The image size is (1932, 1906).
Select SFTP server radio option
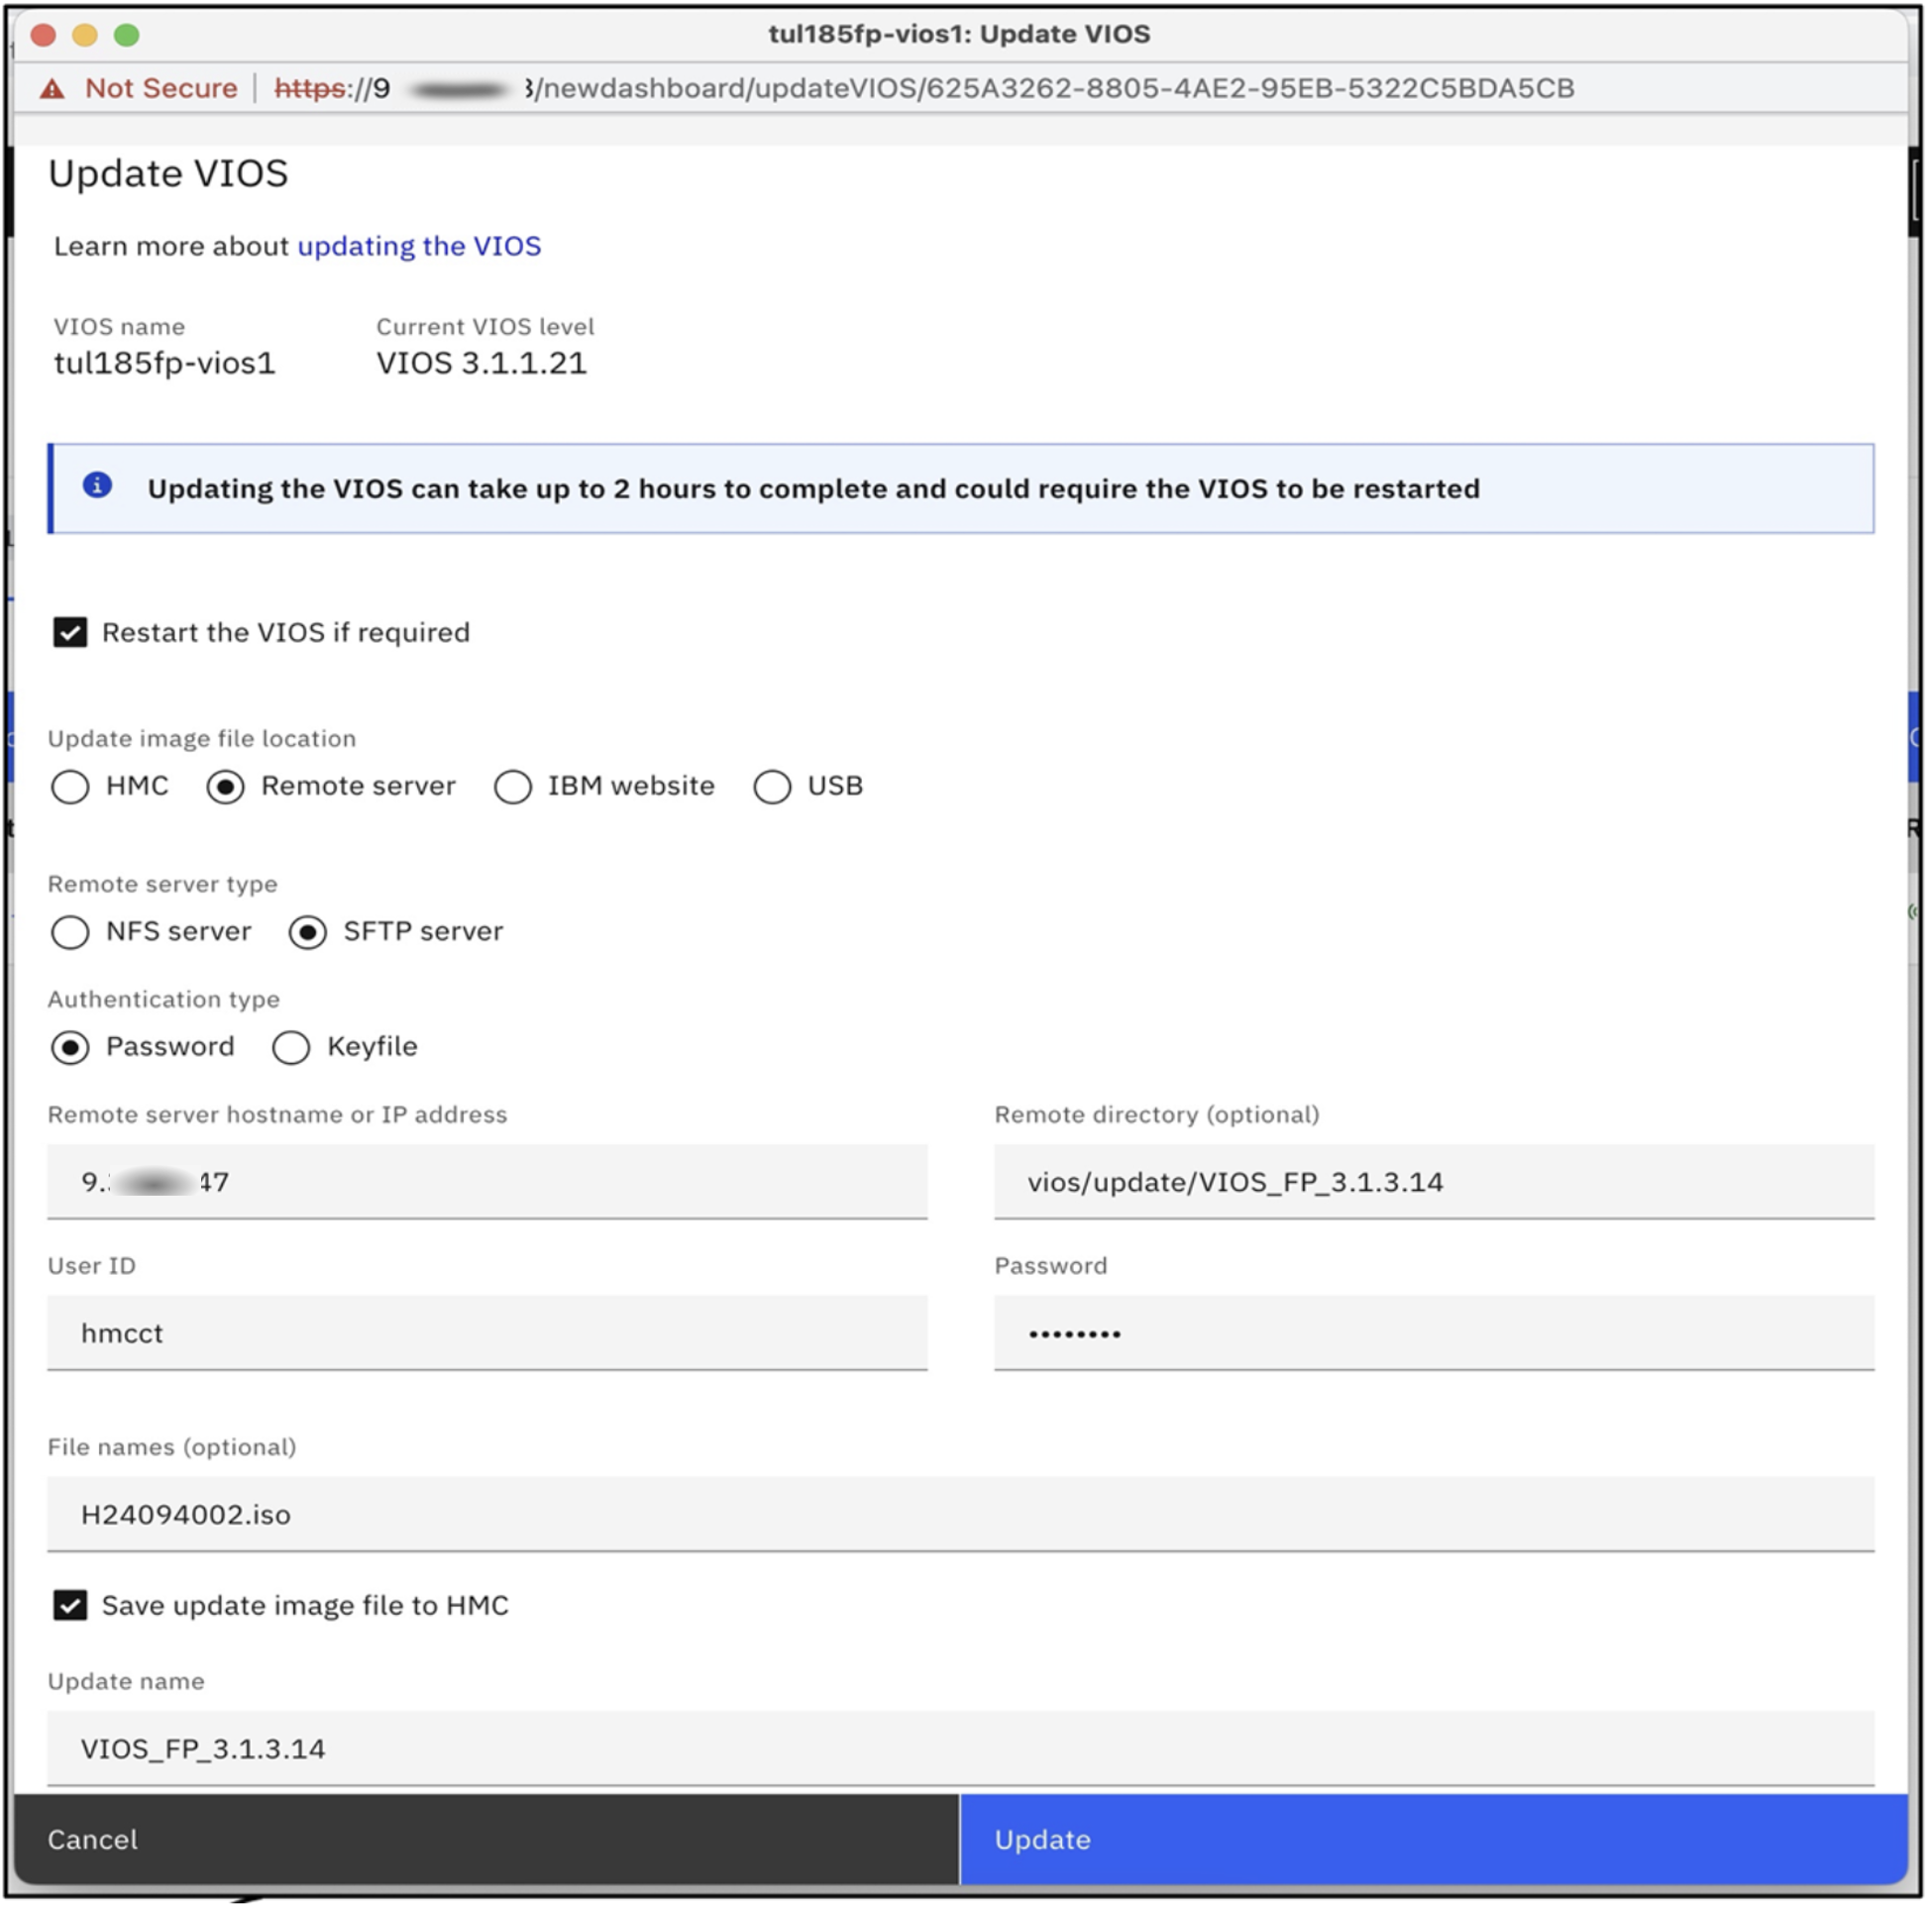pos(308,932)
